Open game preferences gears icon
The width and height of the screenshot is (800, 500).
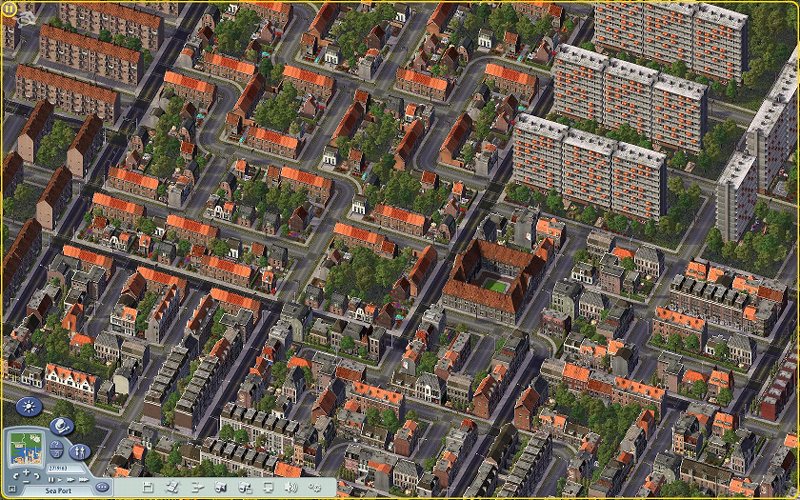click(314, 488)
